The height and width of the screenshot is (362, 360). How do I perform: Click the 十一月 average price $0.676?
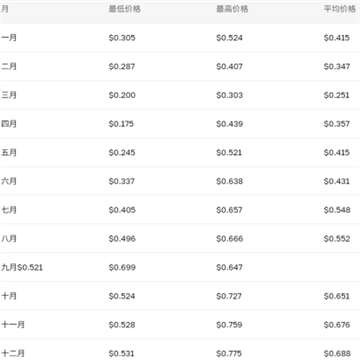[x=337, y=325]
